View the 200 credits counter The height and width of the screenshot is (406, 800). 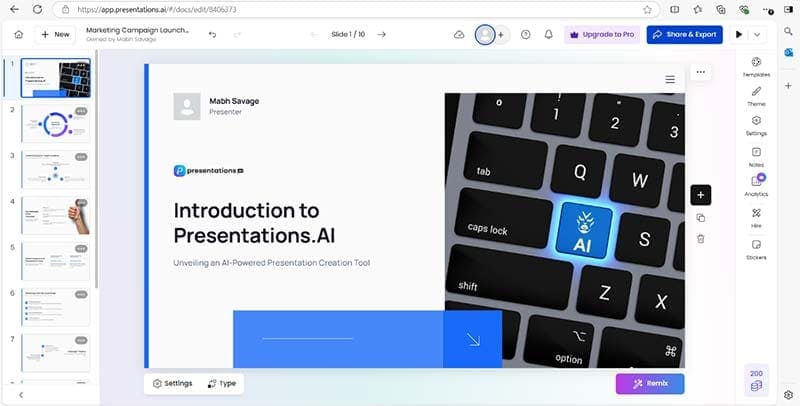(756, 380)
